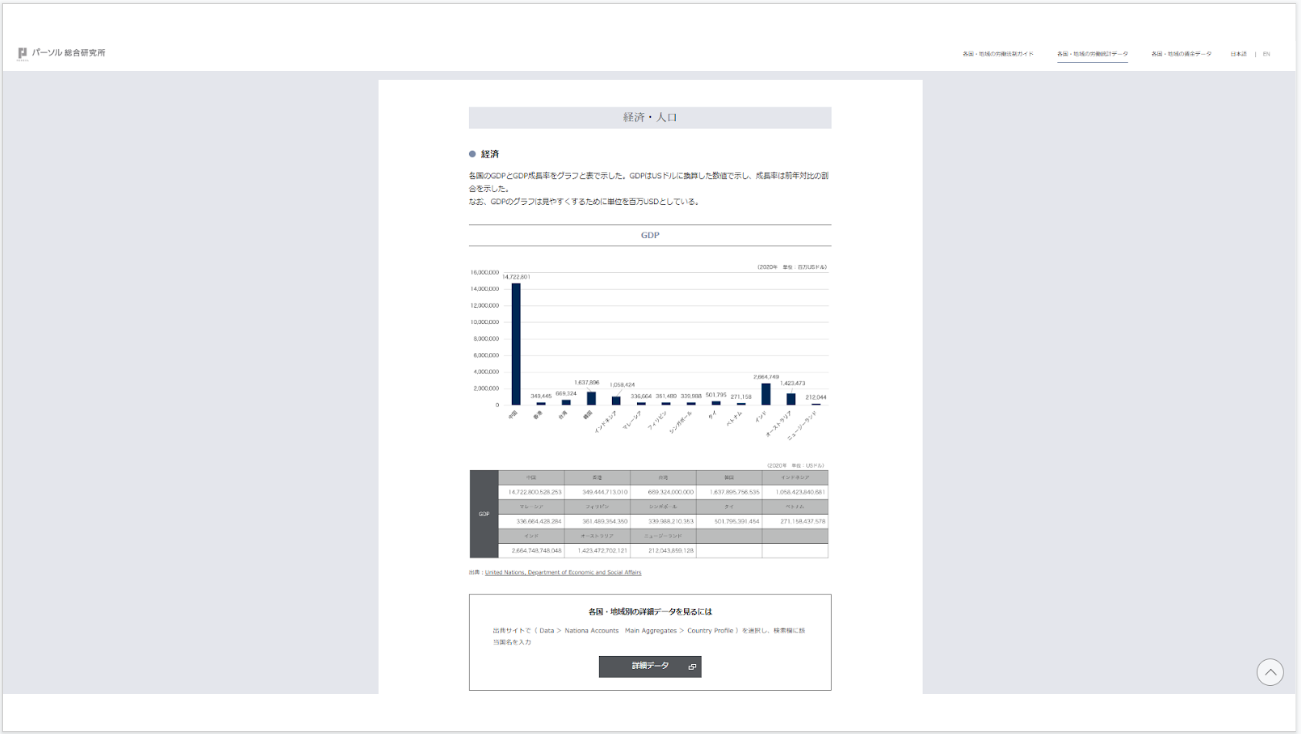Go to the 賃金データ navigation item
The image size is (1301, 734).
1181,54
